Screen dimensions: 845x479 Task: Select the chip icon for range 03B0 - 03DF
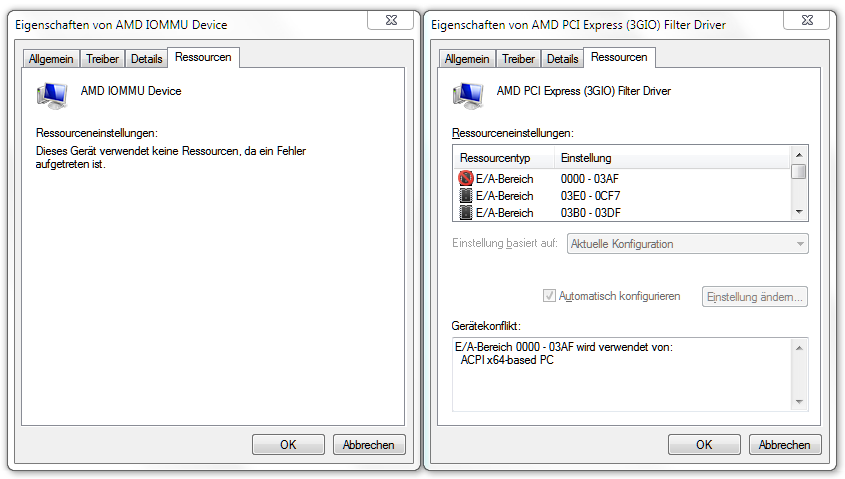466,213
